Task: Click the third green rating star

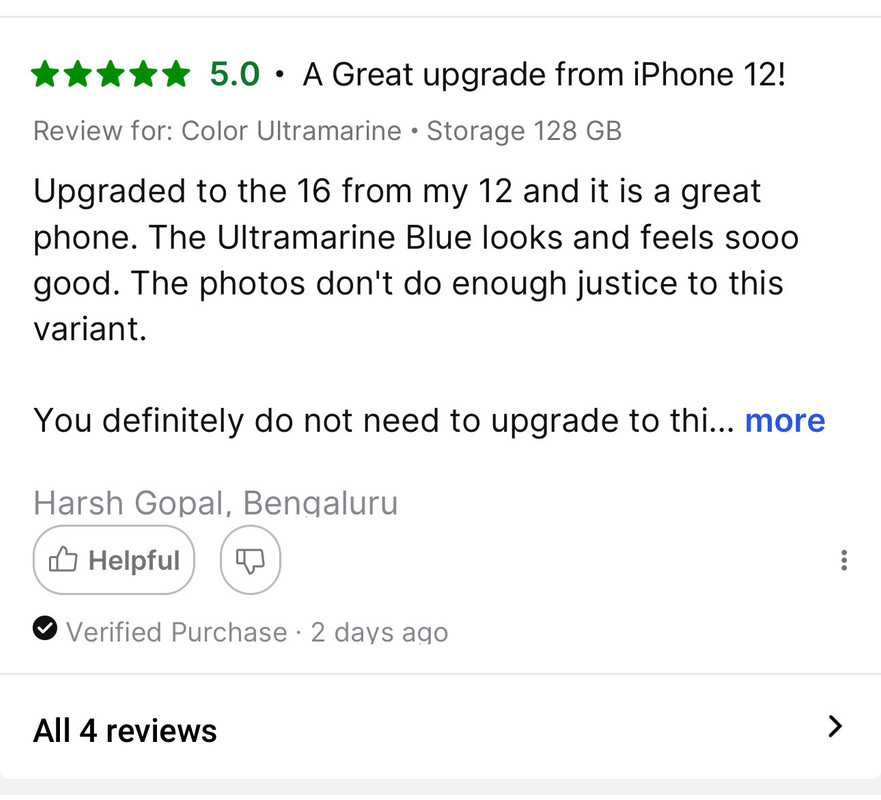Action: 111,74
